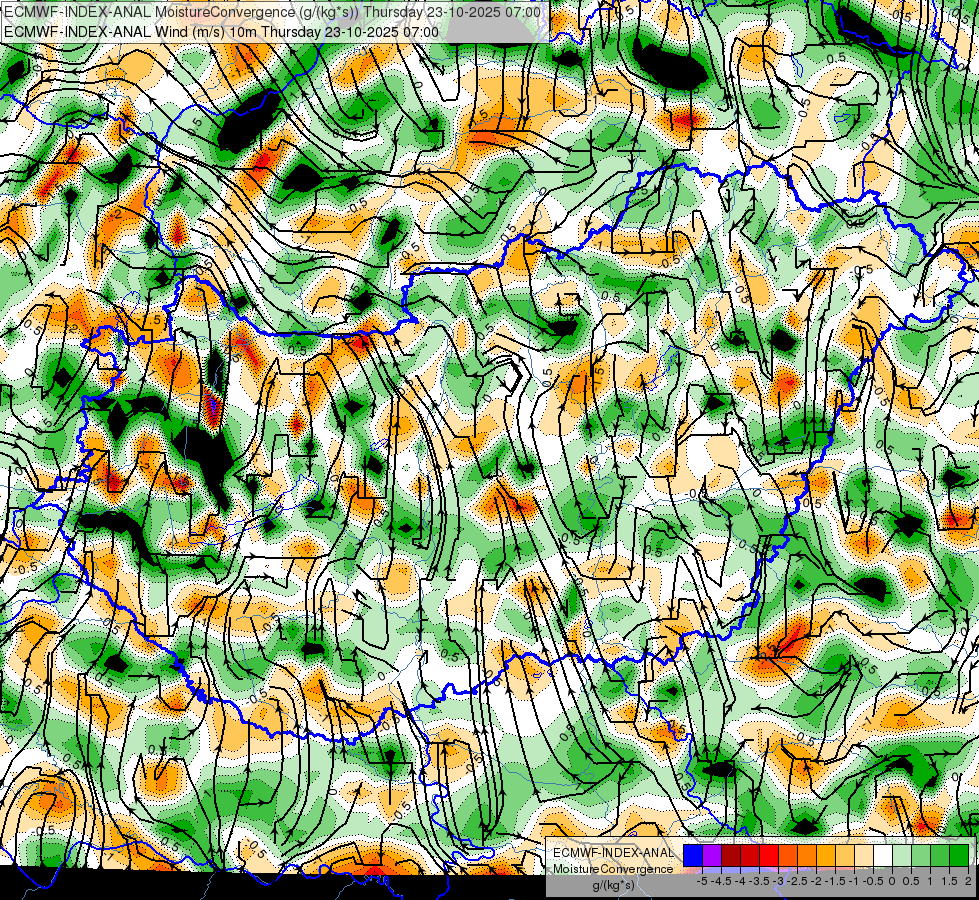The image size is (979, 900).
Task: Click the Wind 10m title line
Action: click(221, 32)
